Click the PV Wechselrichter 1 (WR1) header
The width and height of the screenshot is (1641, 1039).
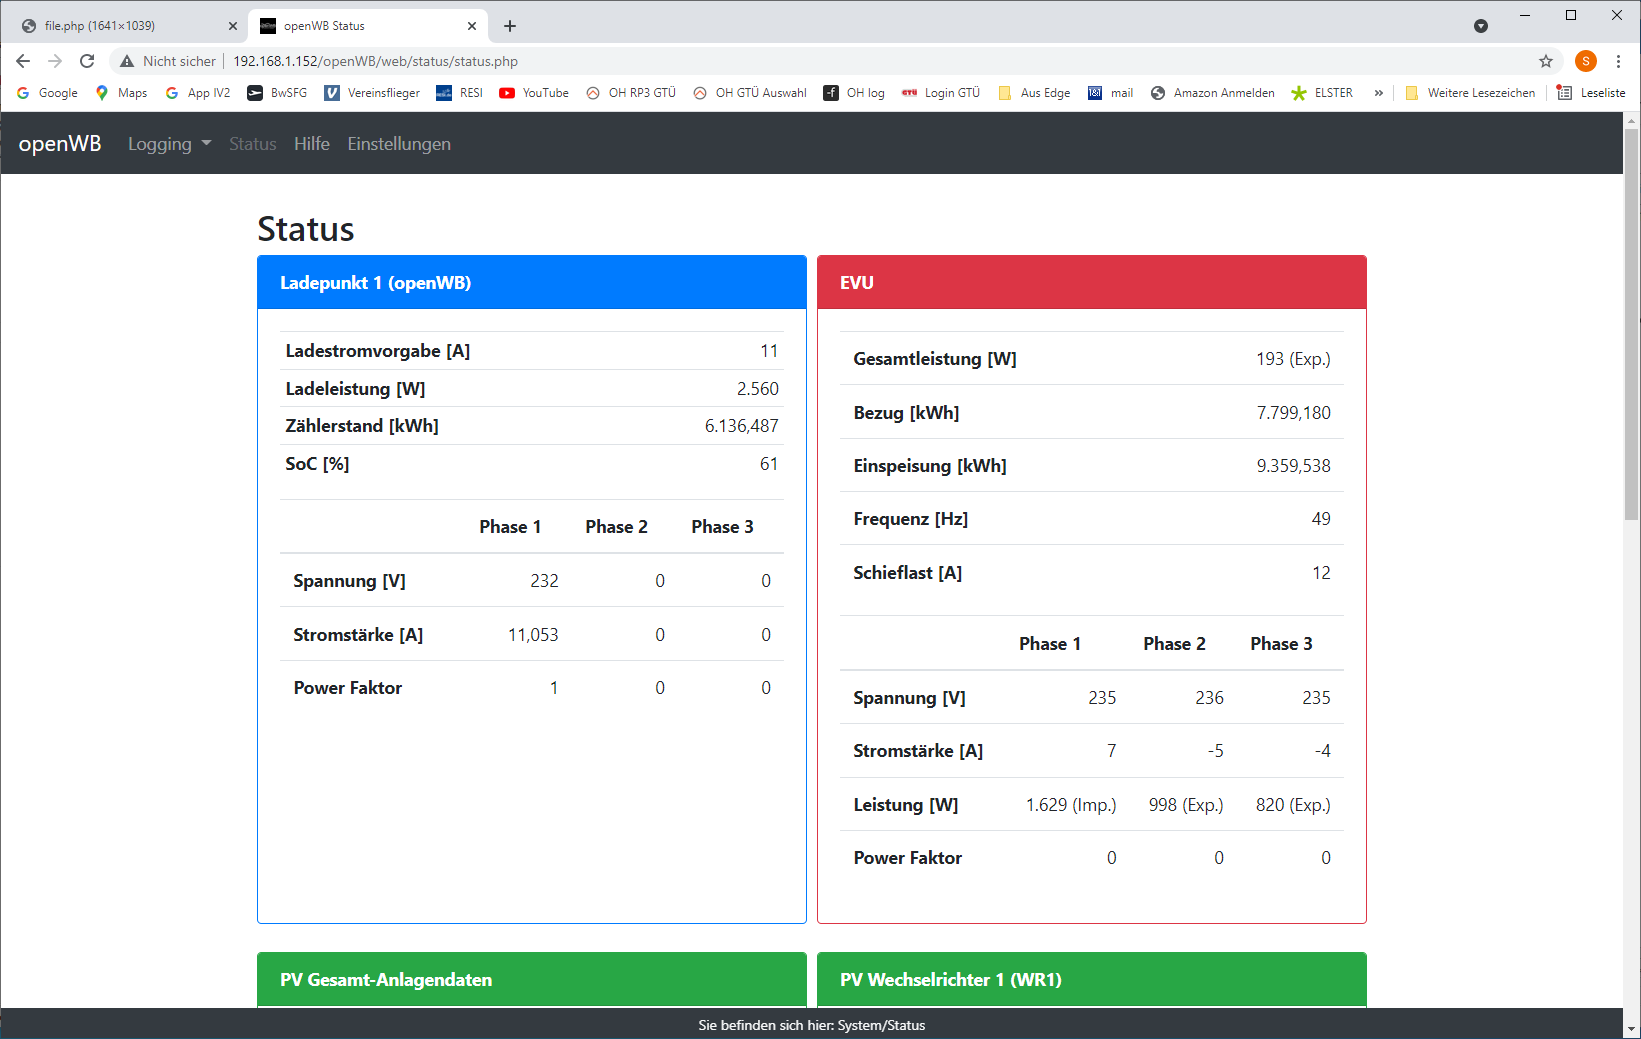[1092, 980]
